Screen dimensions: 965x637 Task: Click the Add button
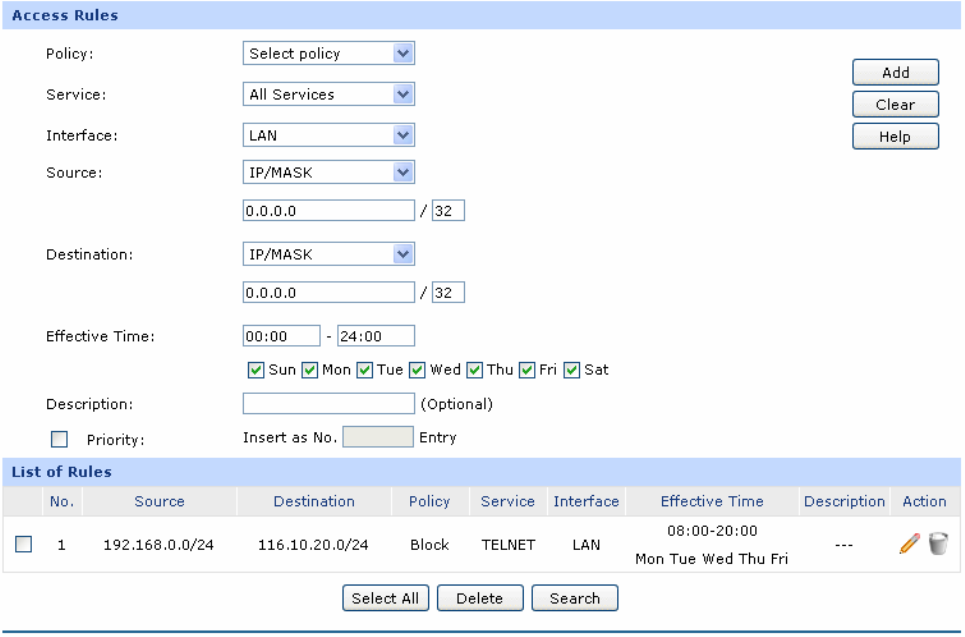point(895,73)
